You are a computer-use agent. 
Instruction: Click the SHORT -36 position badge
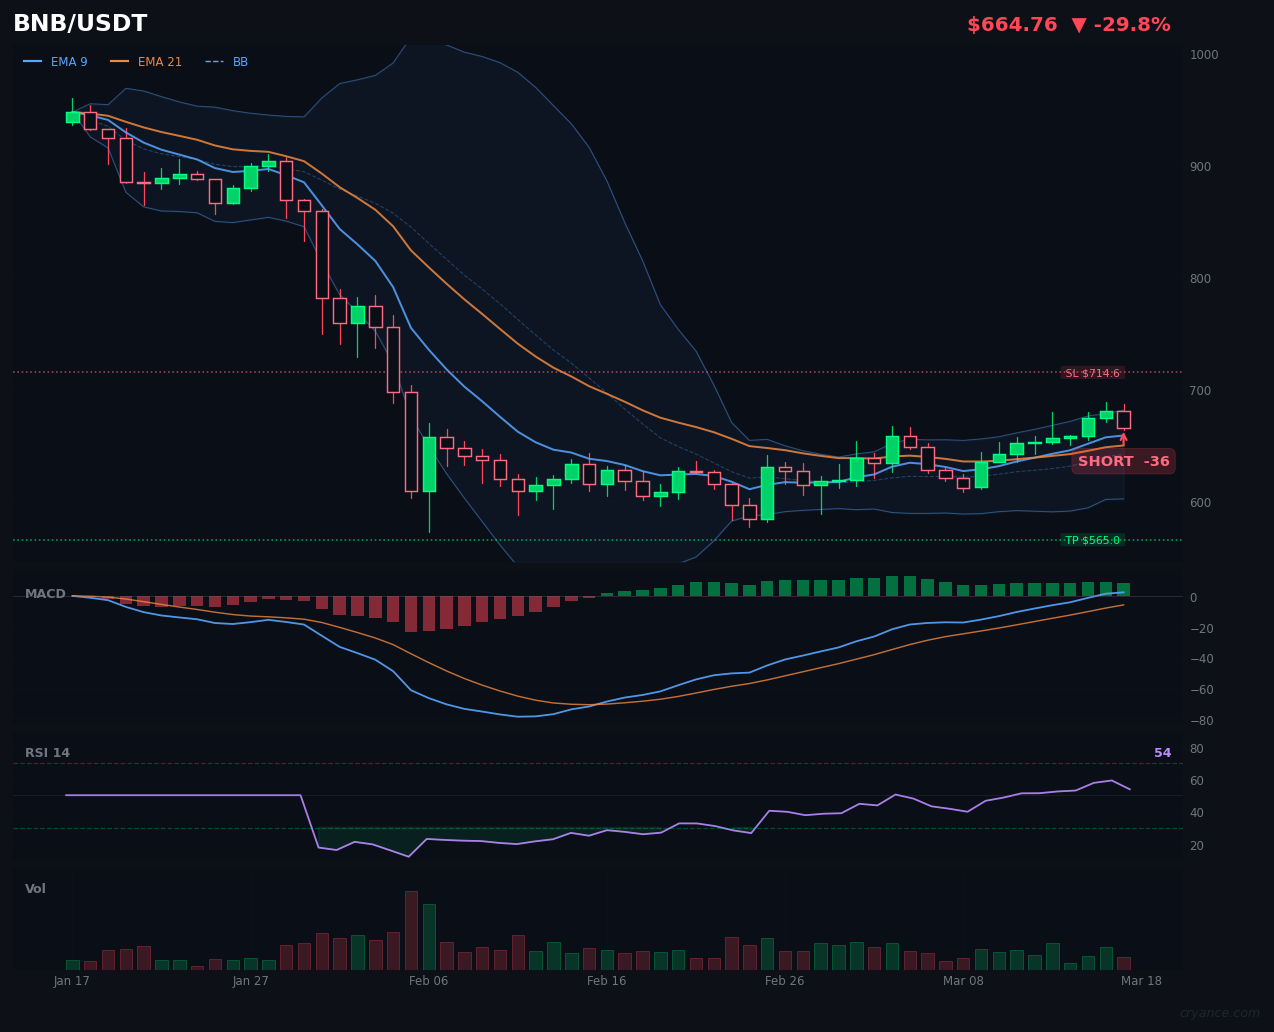pyautogui.click(x=1123, y=461)
